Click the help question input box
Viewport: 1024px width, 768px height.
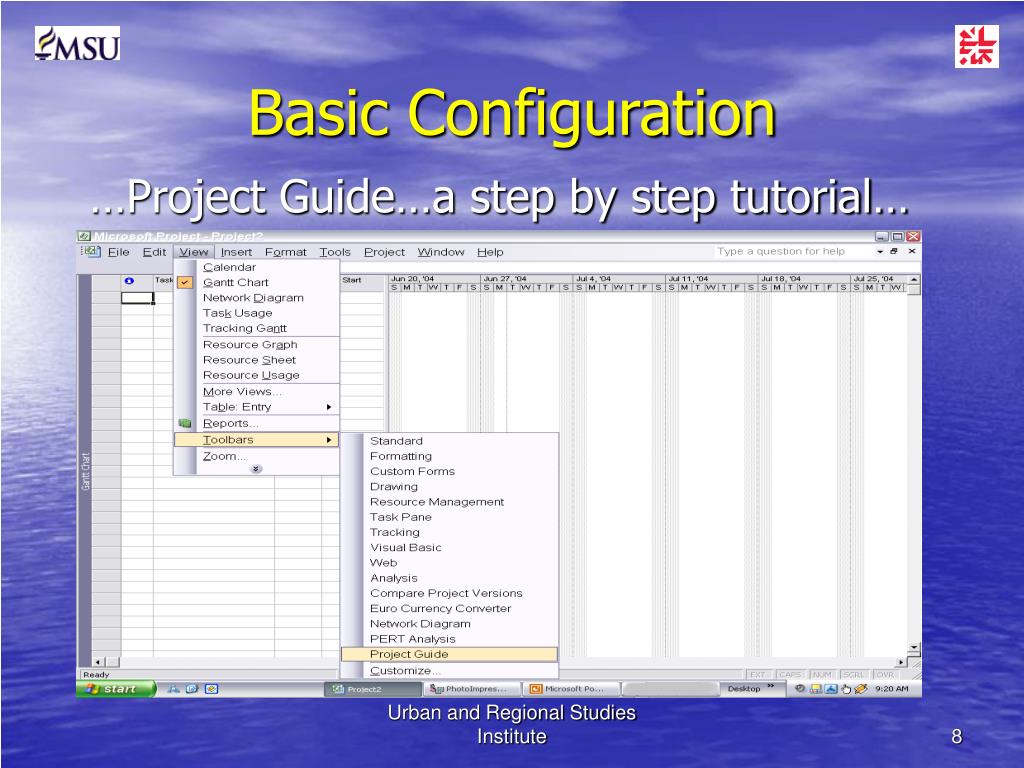coord(792,251)
